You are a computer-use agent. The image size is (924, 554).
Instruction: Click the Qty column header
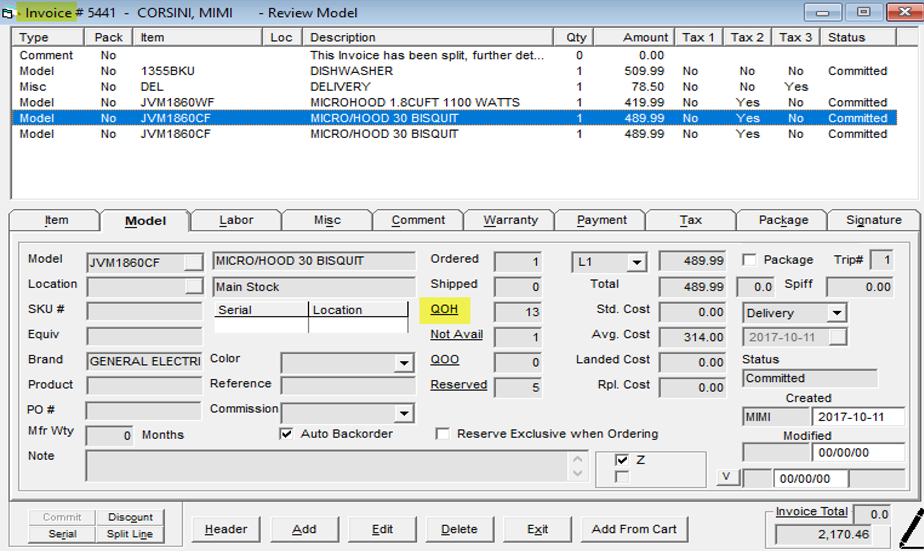coord(574,37)
